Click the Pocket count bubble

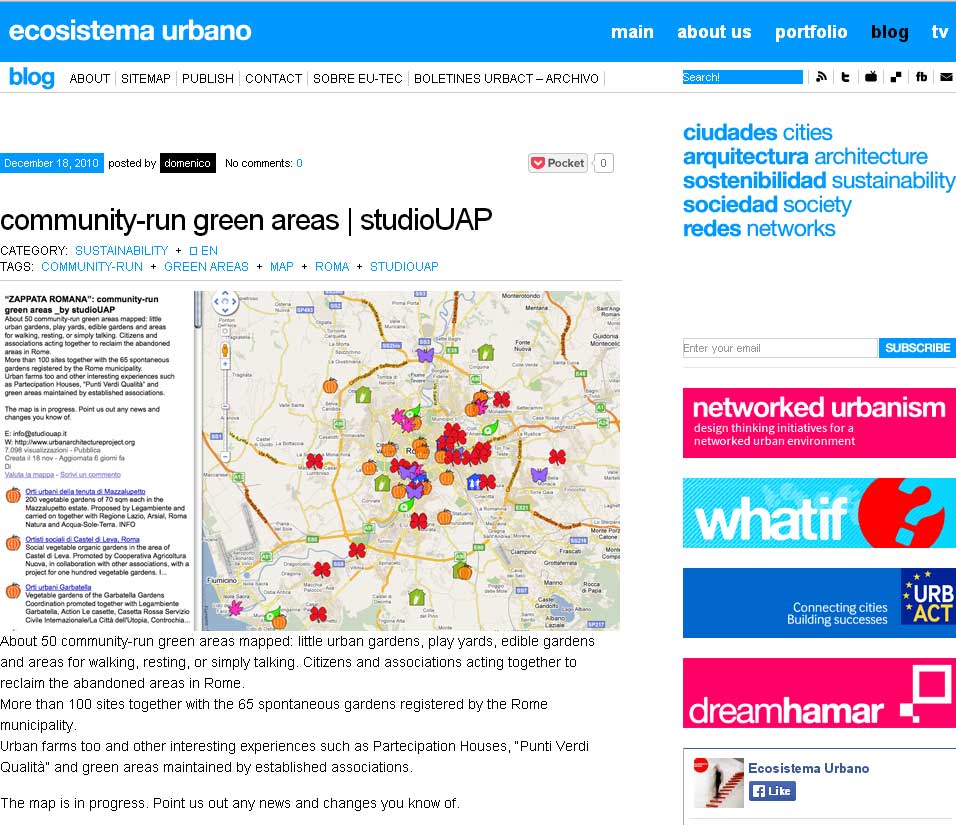pos(603,163)
